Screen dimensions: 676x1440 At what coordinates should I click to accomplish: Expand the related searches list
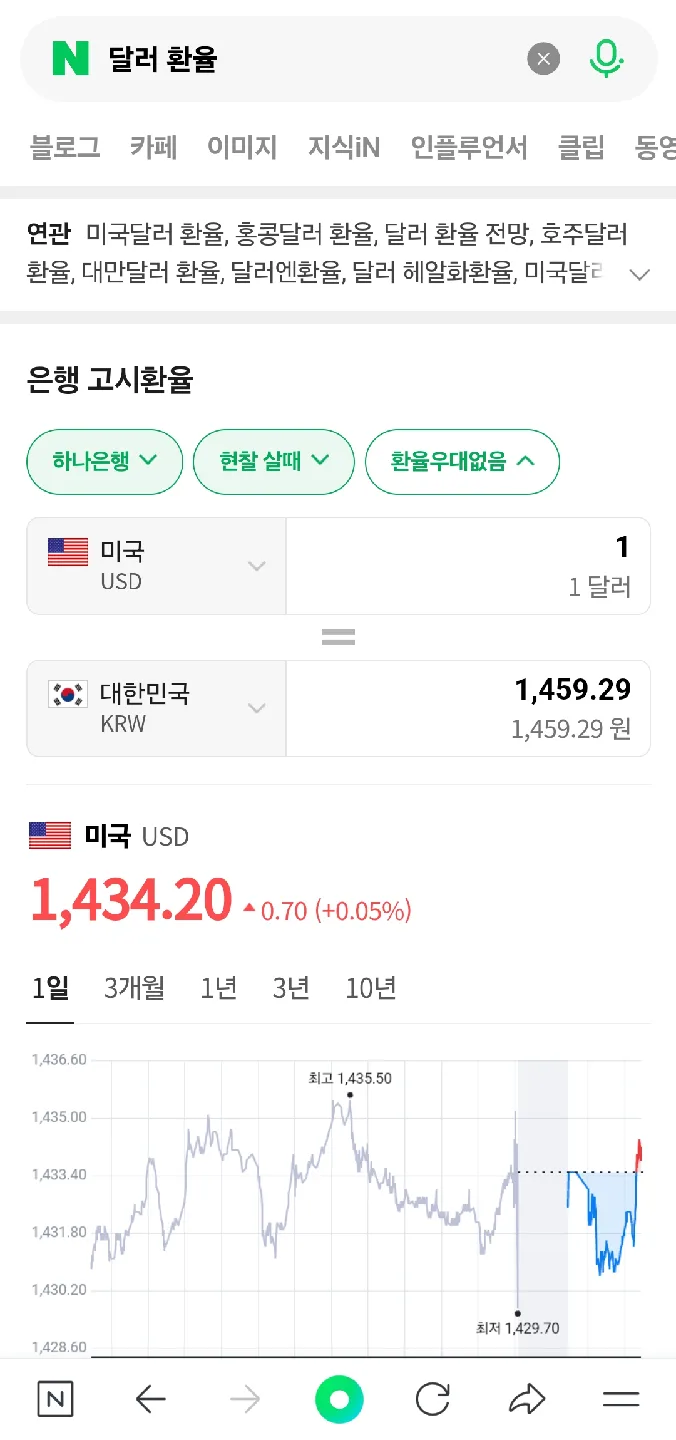[x=639, y=274]
